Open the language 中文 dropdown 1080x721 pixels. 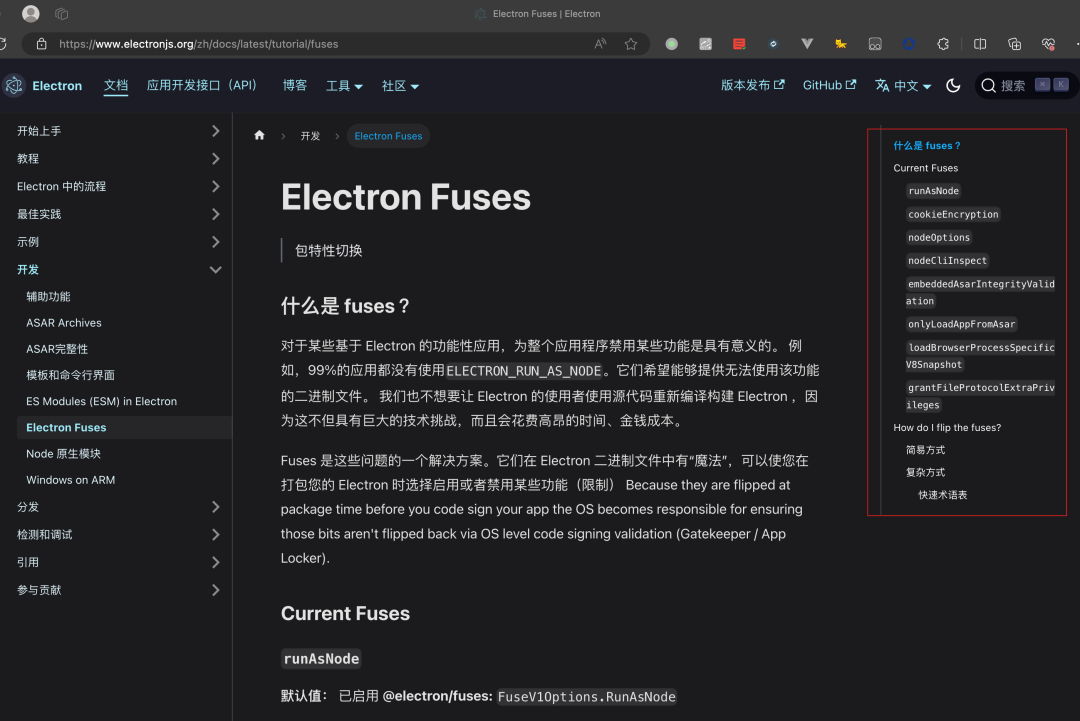click(903, 85)
